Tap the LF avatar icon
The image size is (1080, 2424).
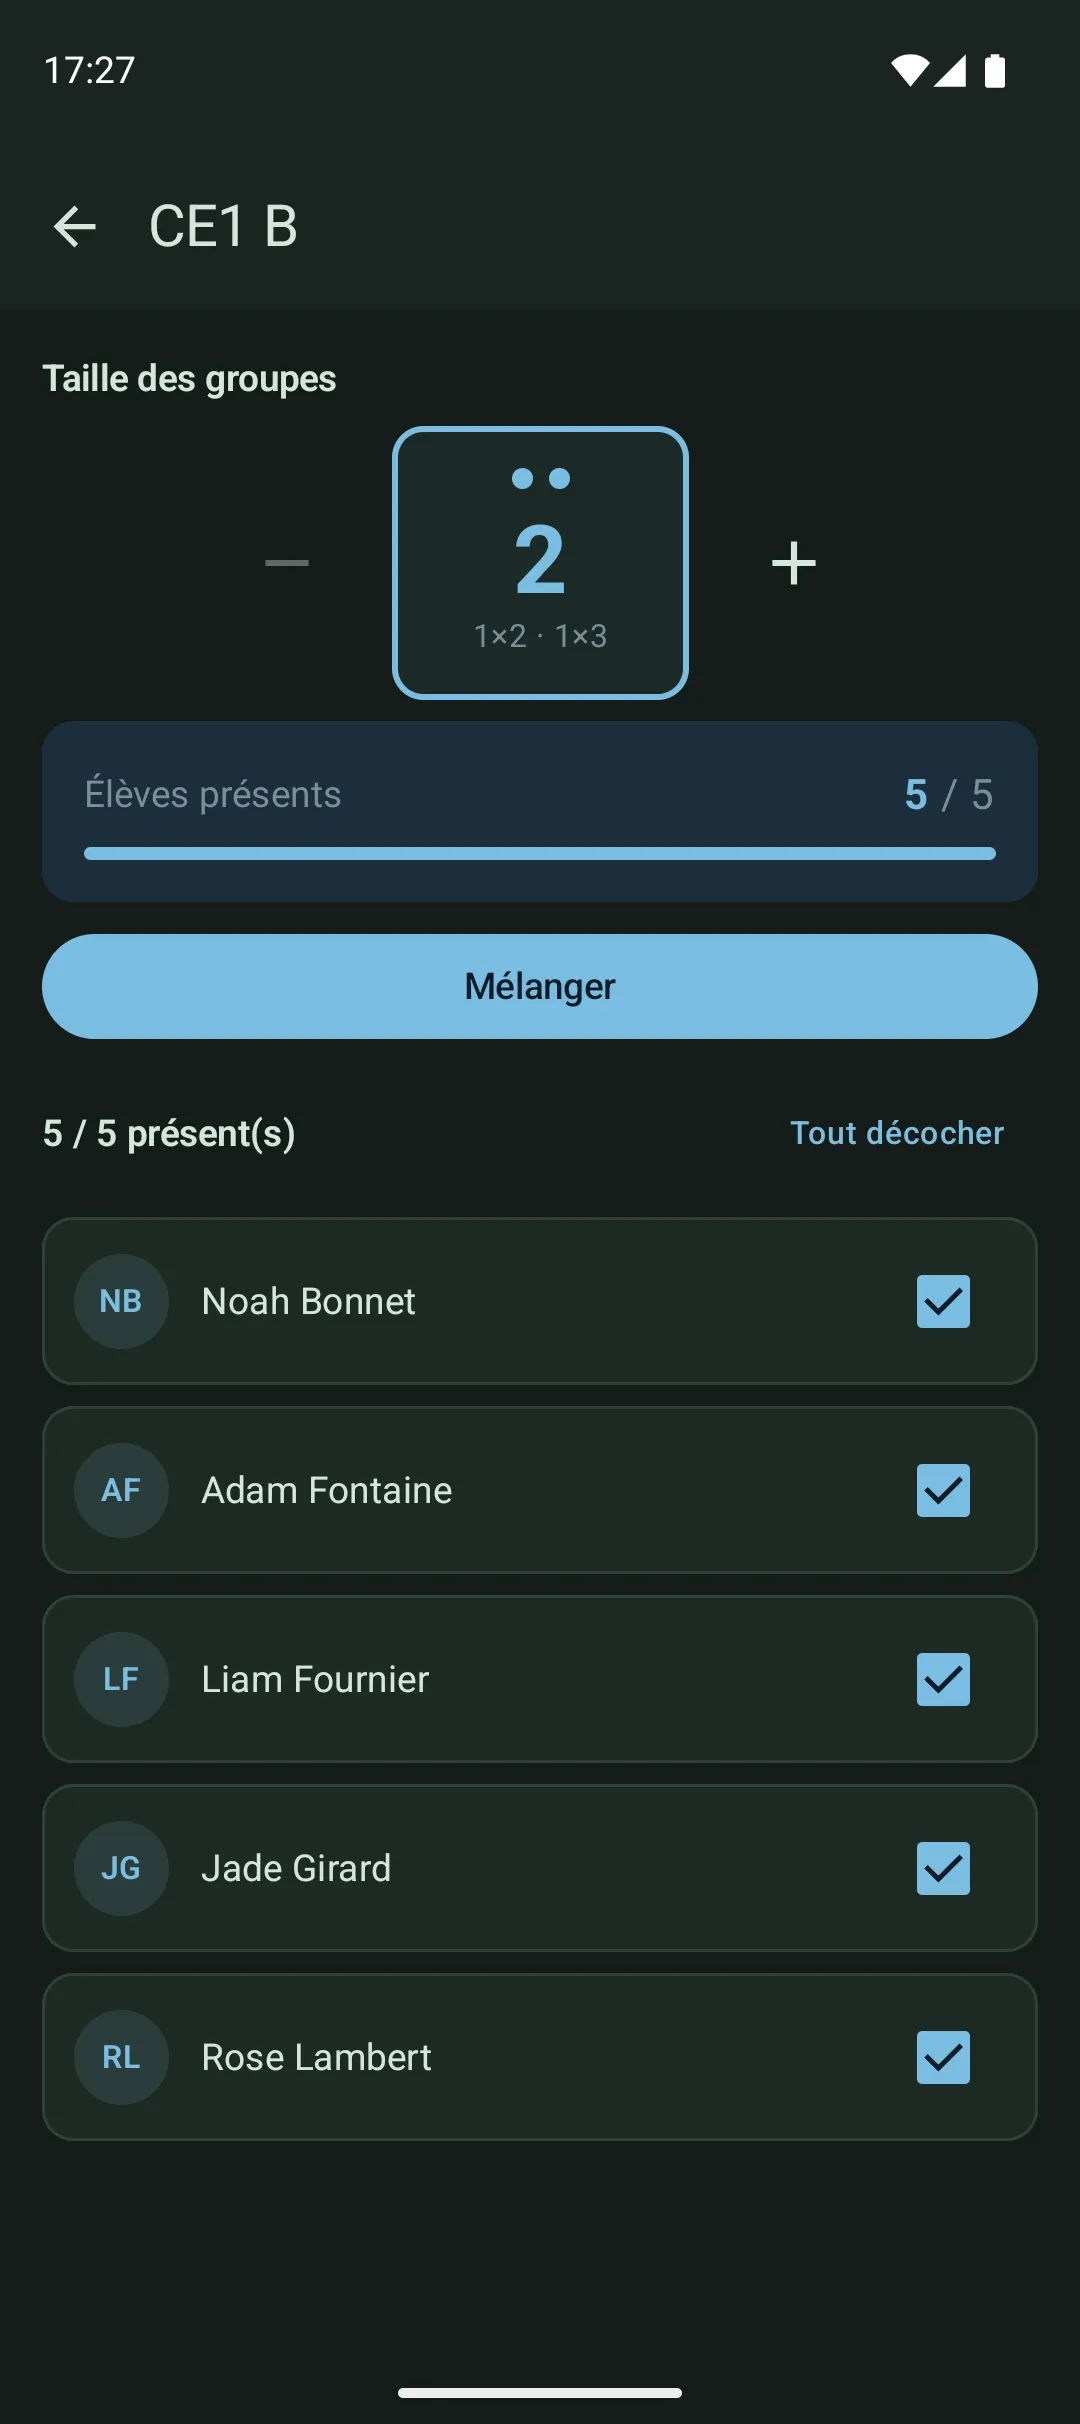121,1679
